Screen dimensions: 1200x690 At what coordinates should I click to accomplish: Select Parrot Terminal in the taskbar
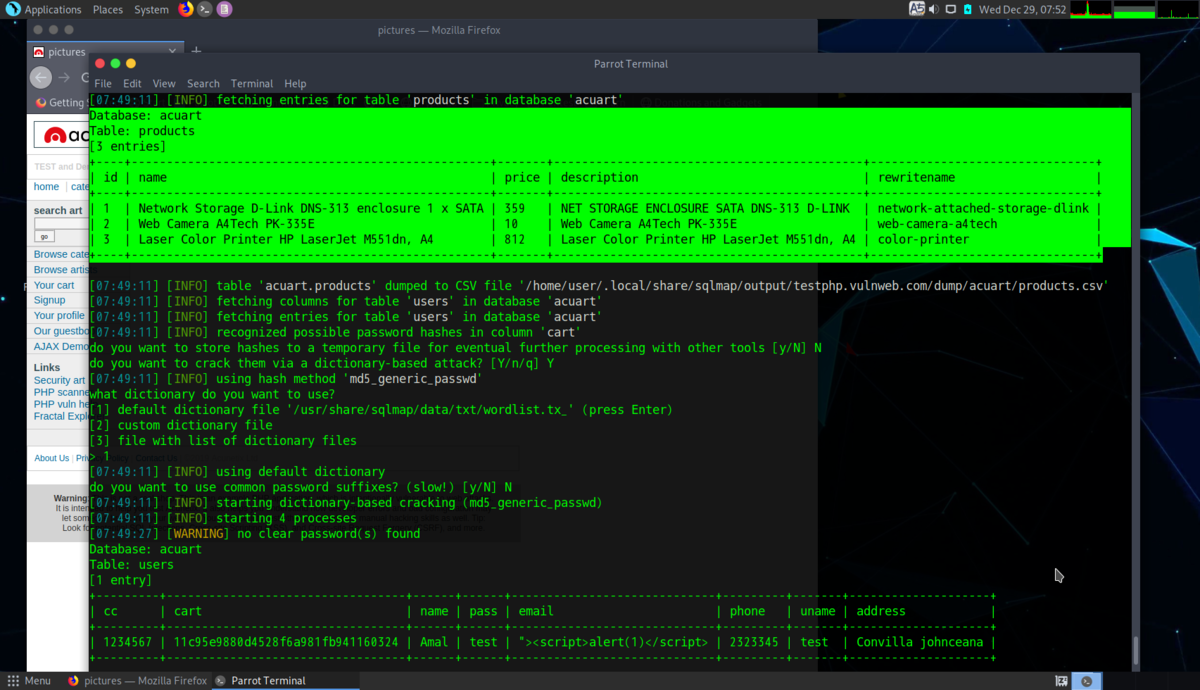260,681
